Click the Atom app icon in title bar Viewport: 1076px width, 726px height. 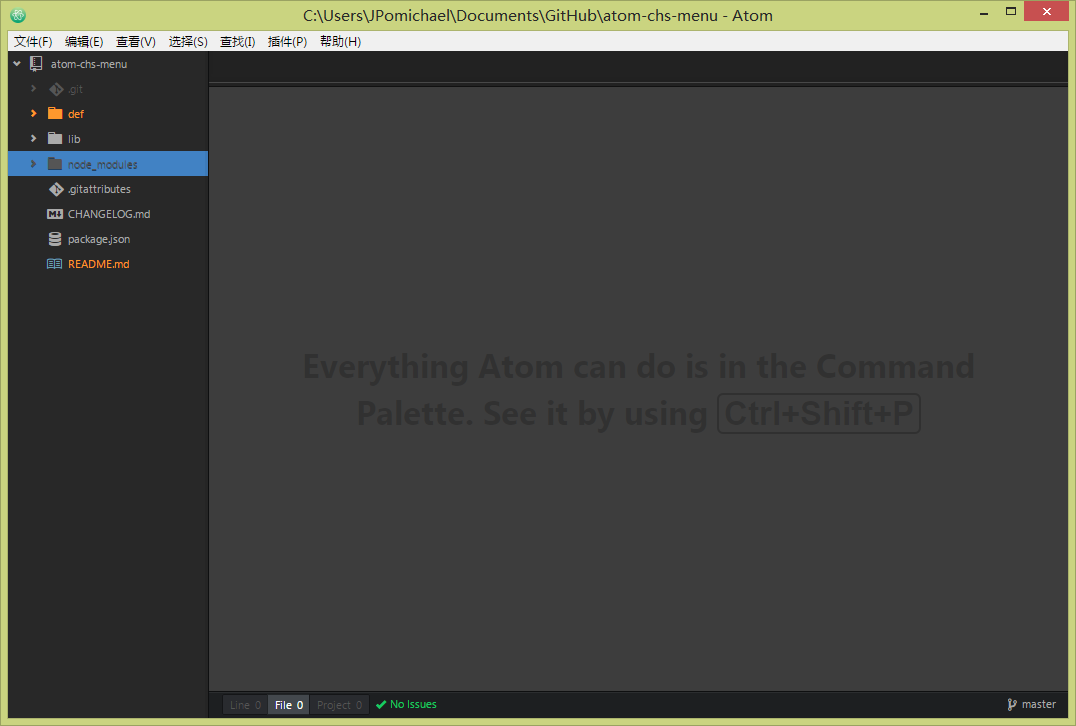18,15
